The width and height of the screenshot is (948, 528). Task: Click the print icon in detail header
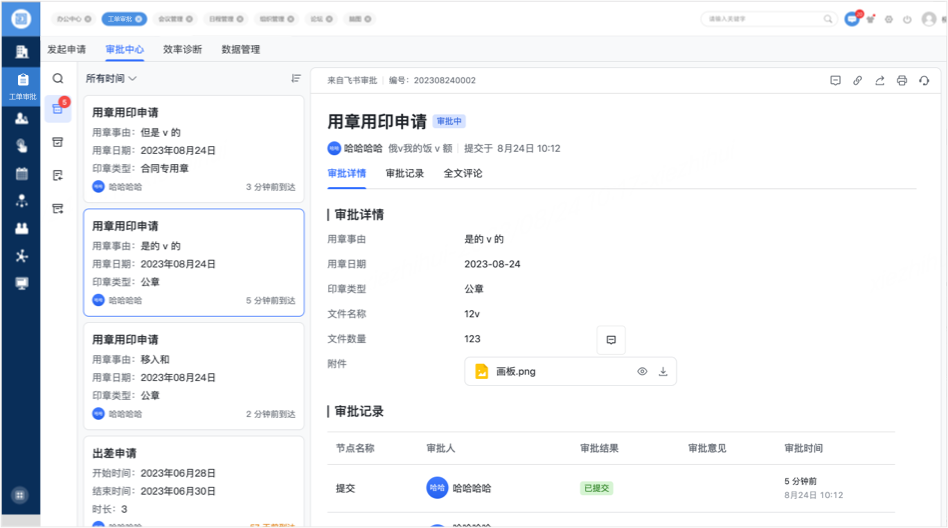click(902, 81)
